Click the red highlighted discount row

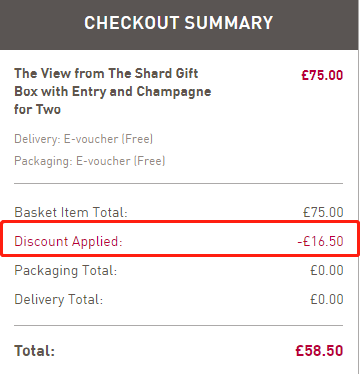[180, 239]
